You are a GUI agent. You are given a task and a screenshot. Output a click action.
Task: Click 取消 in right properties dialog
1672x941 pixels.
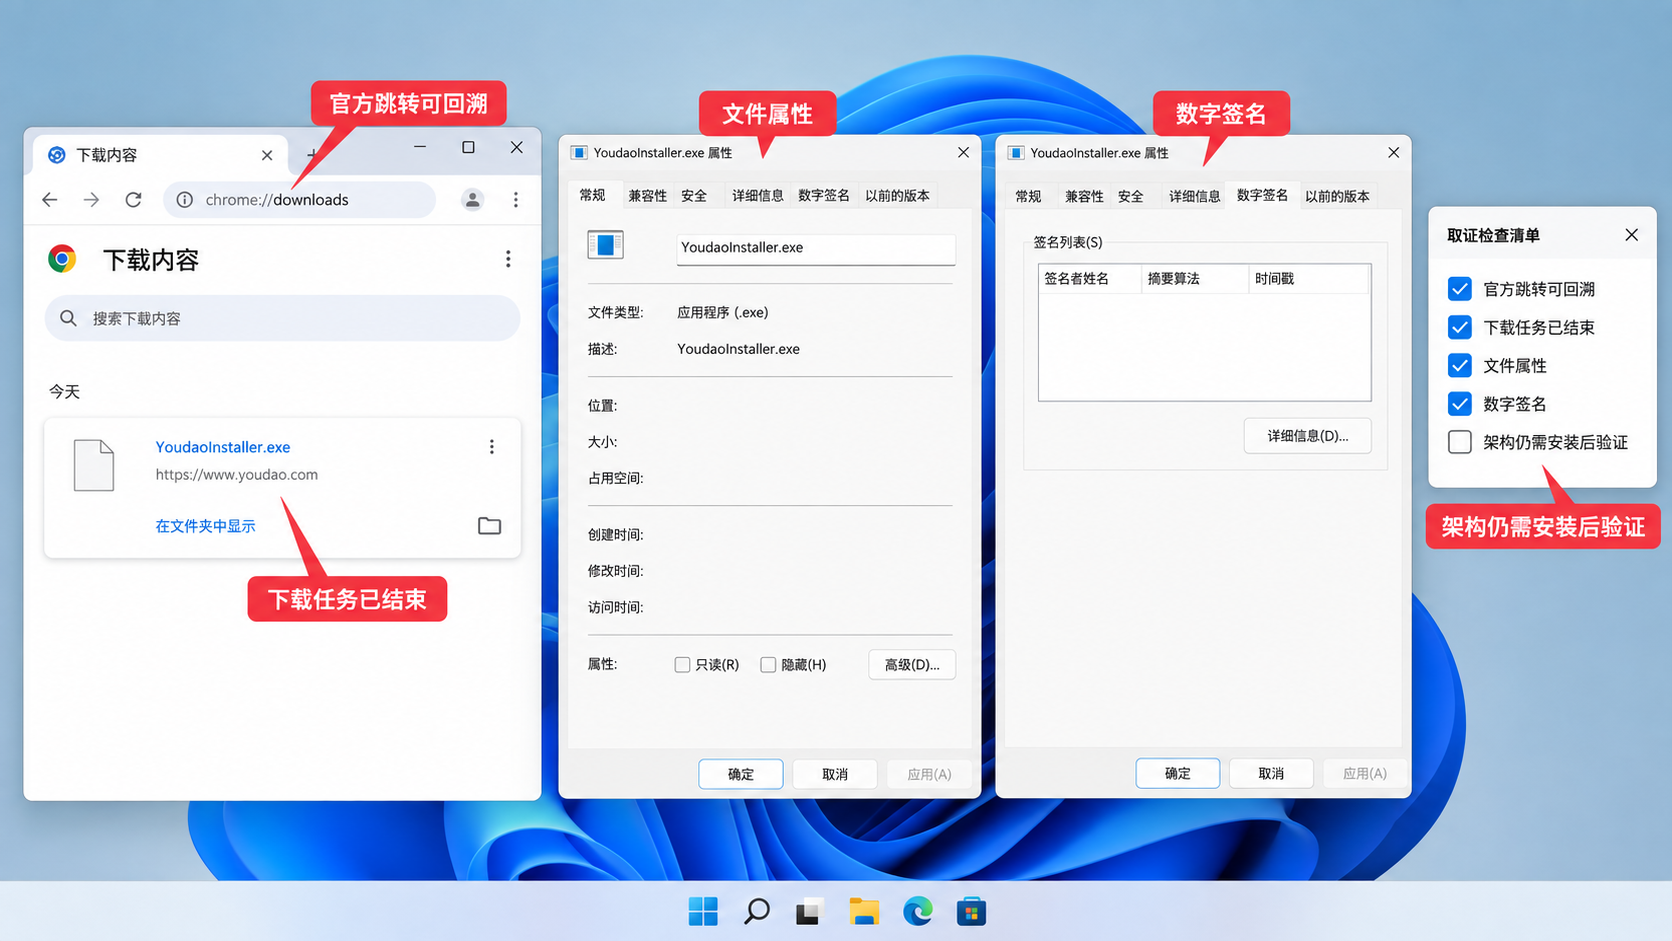click(1271, 773)
